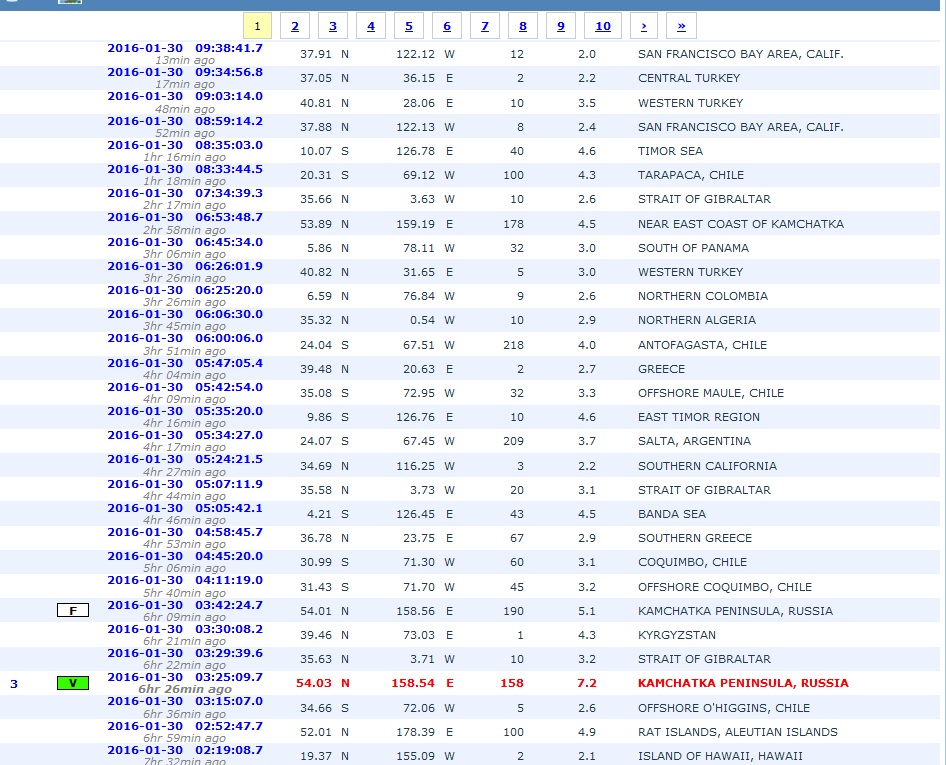Screen dimensions: 946x765
Task: Open the 08:59:14.2 San Francisco Bay event
Action: click(185, 121)
